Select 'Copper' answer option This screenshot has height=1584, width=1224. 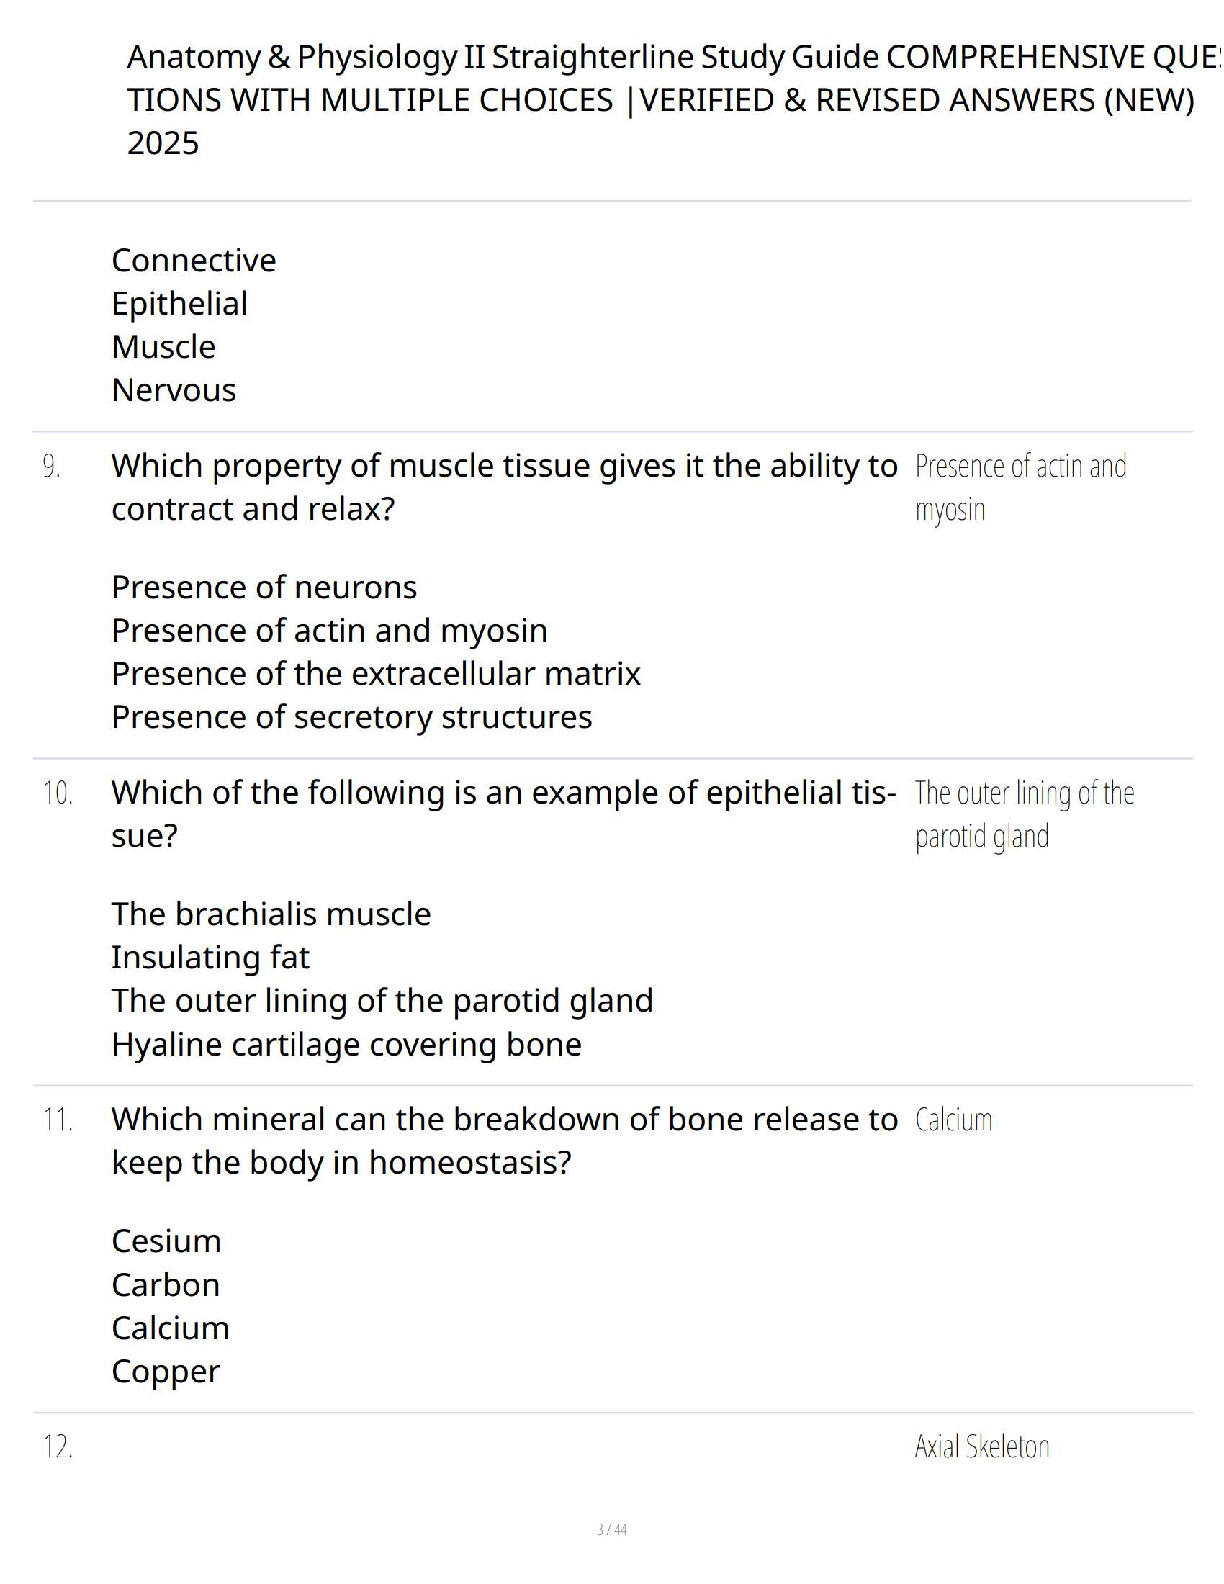click(x=166, y=1372)
